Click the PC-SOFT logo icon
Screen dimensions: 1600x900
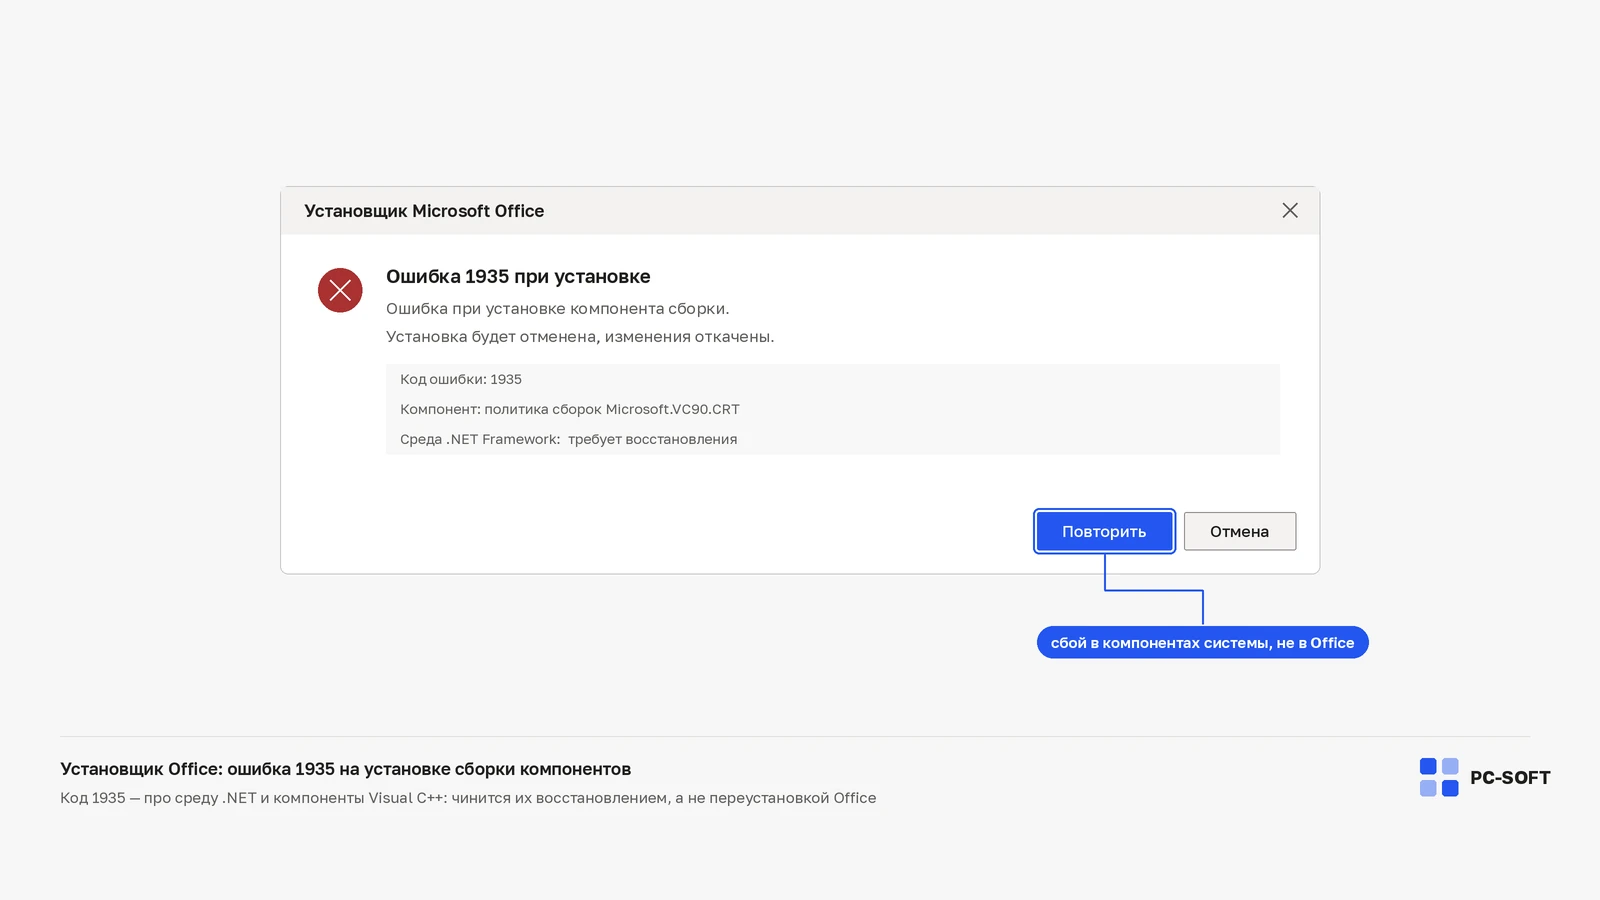pos(1439,777)
